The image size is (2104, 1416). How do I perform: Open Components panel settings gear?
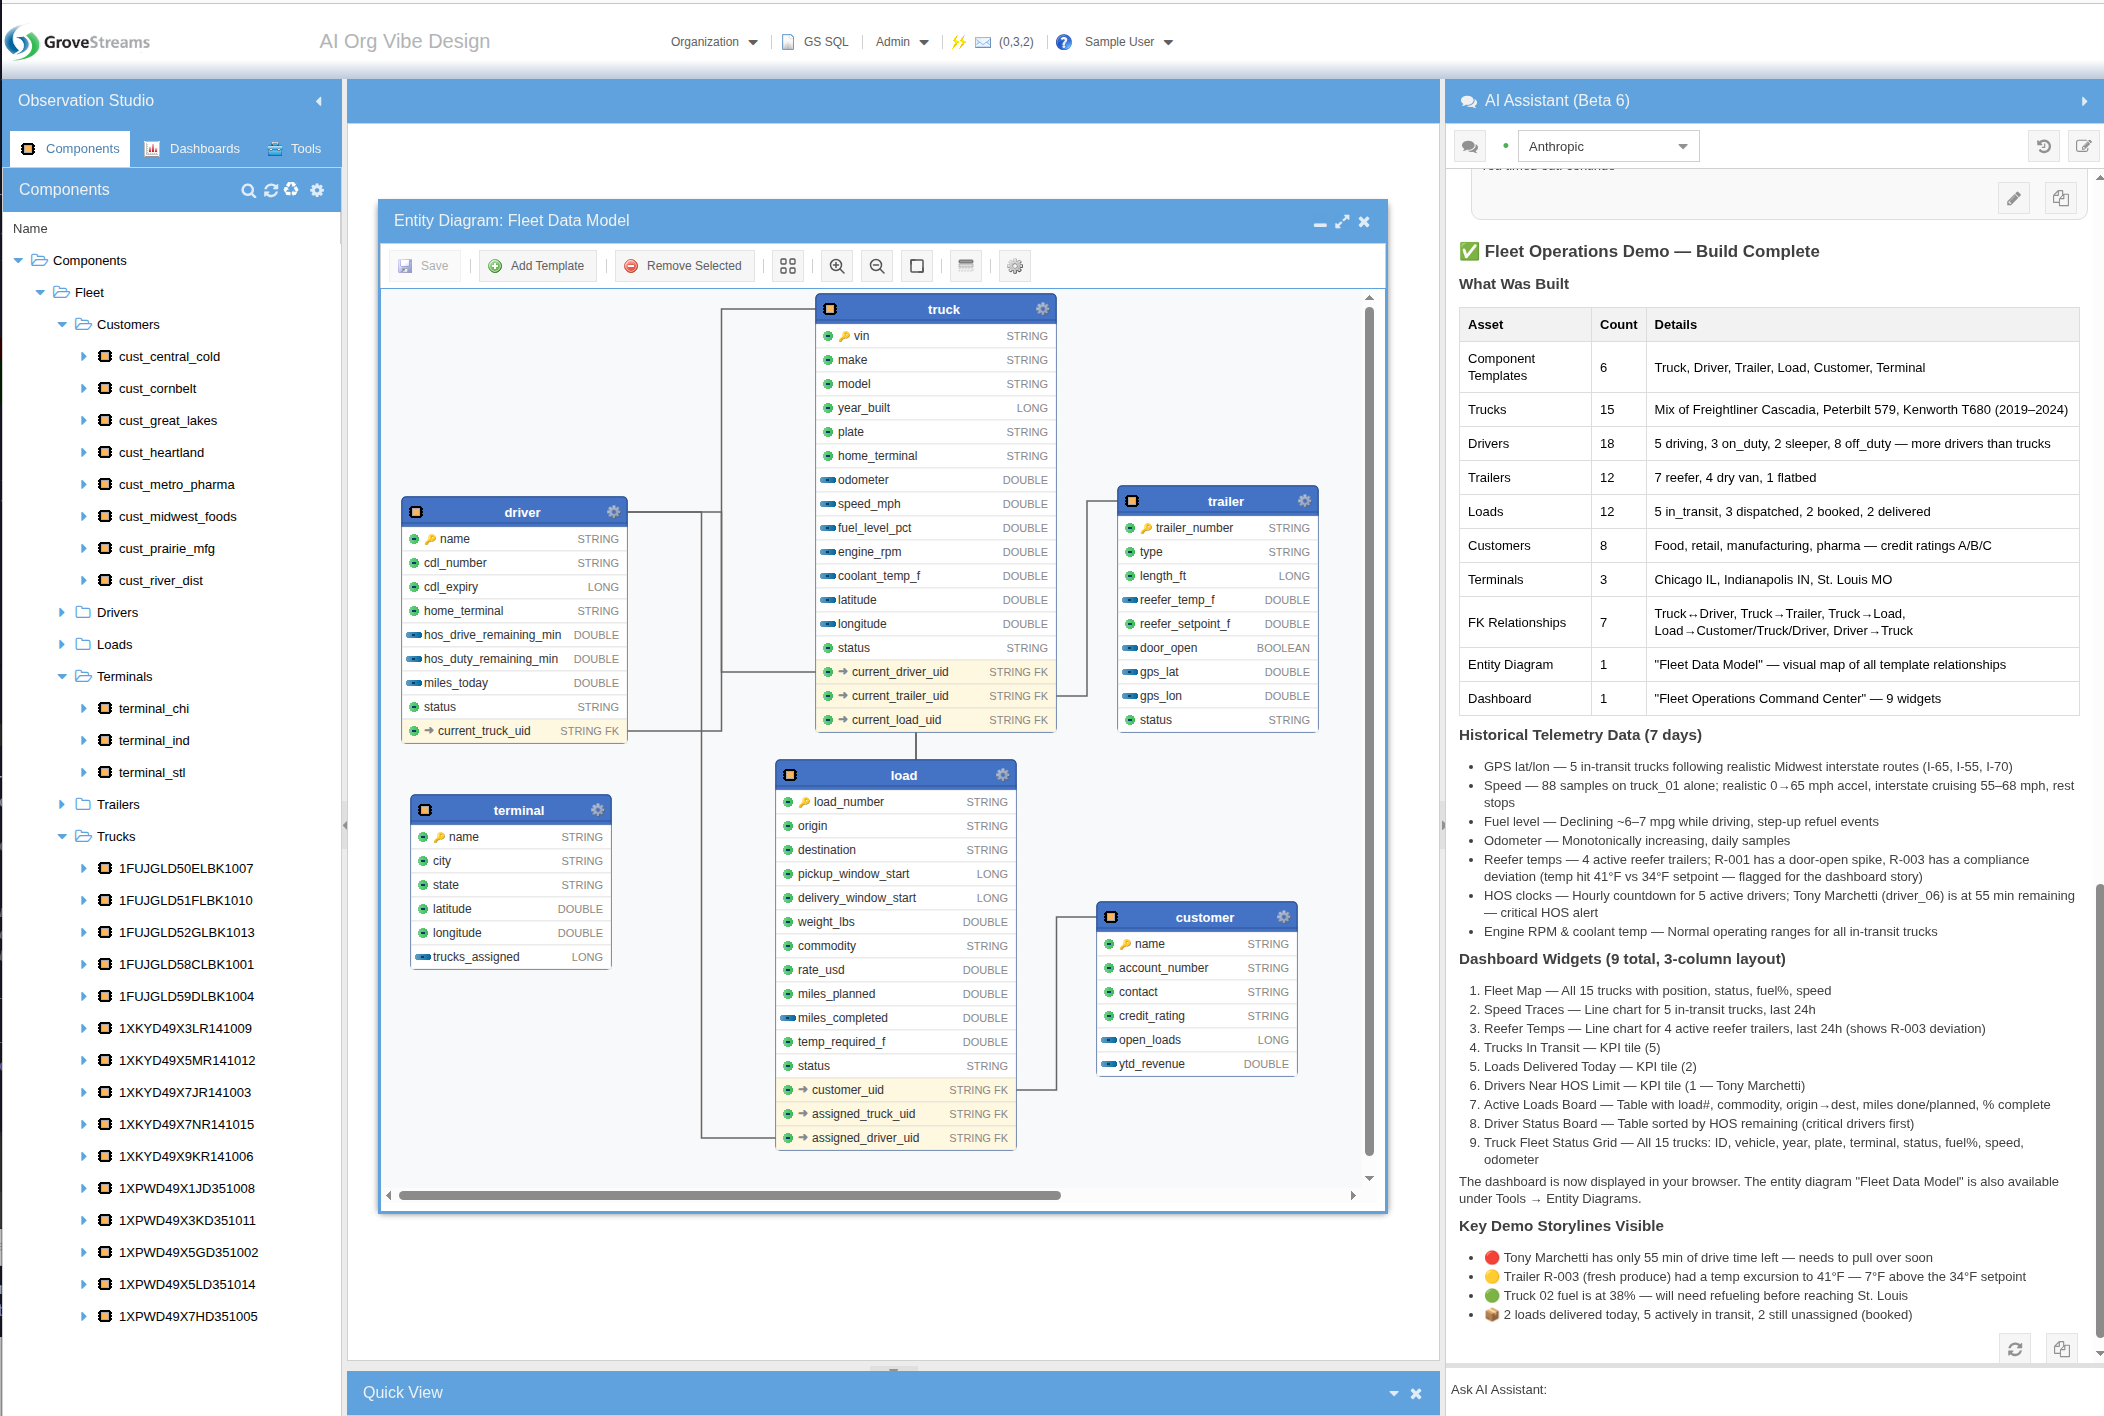tap(317, 190)
